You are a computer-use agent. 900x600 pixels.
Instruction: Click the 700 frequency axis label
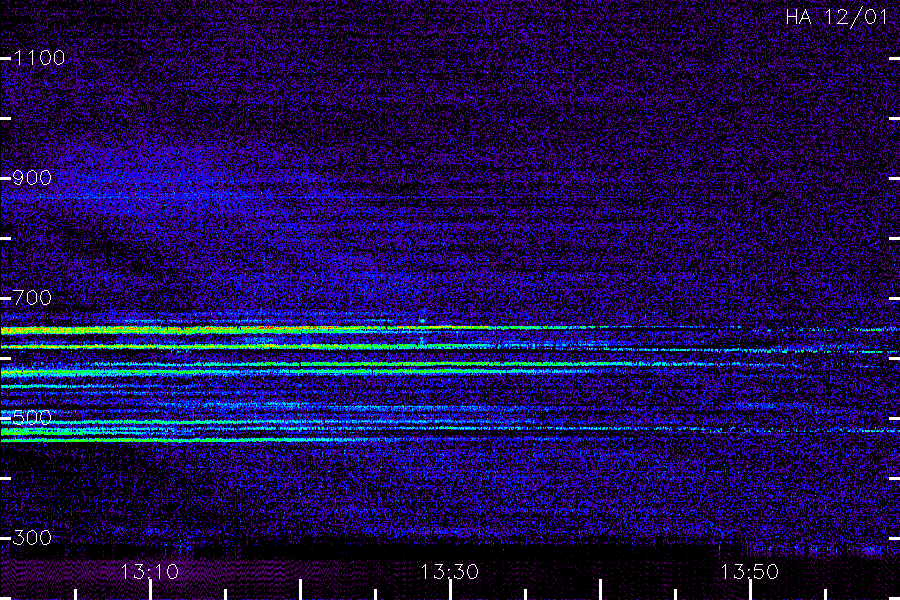[33, 298]
